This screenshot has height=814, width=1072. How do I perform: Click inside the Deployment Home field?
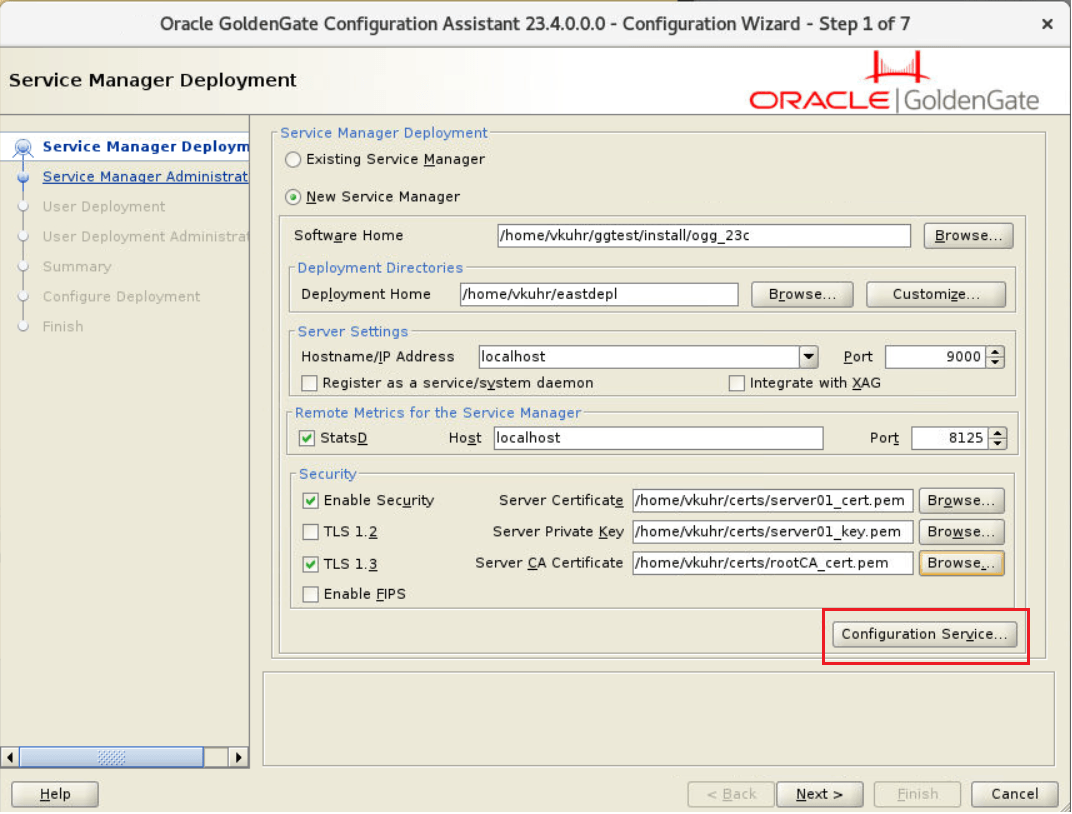(598, 294)
